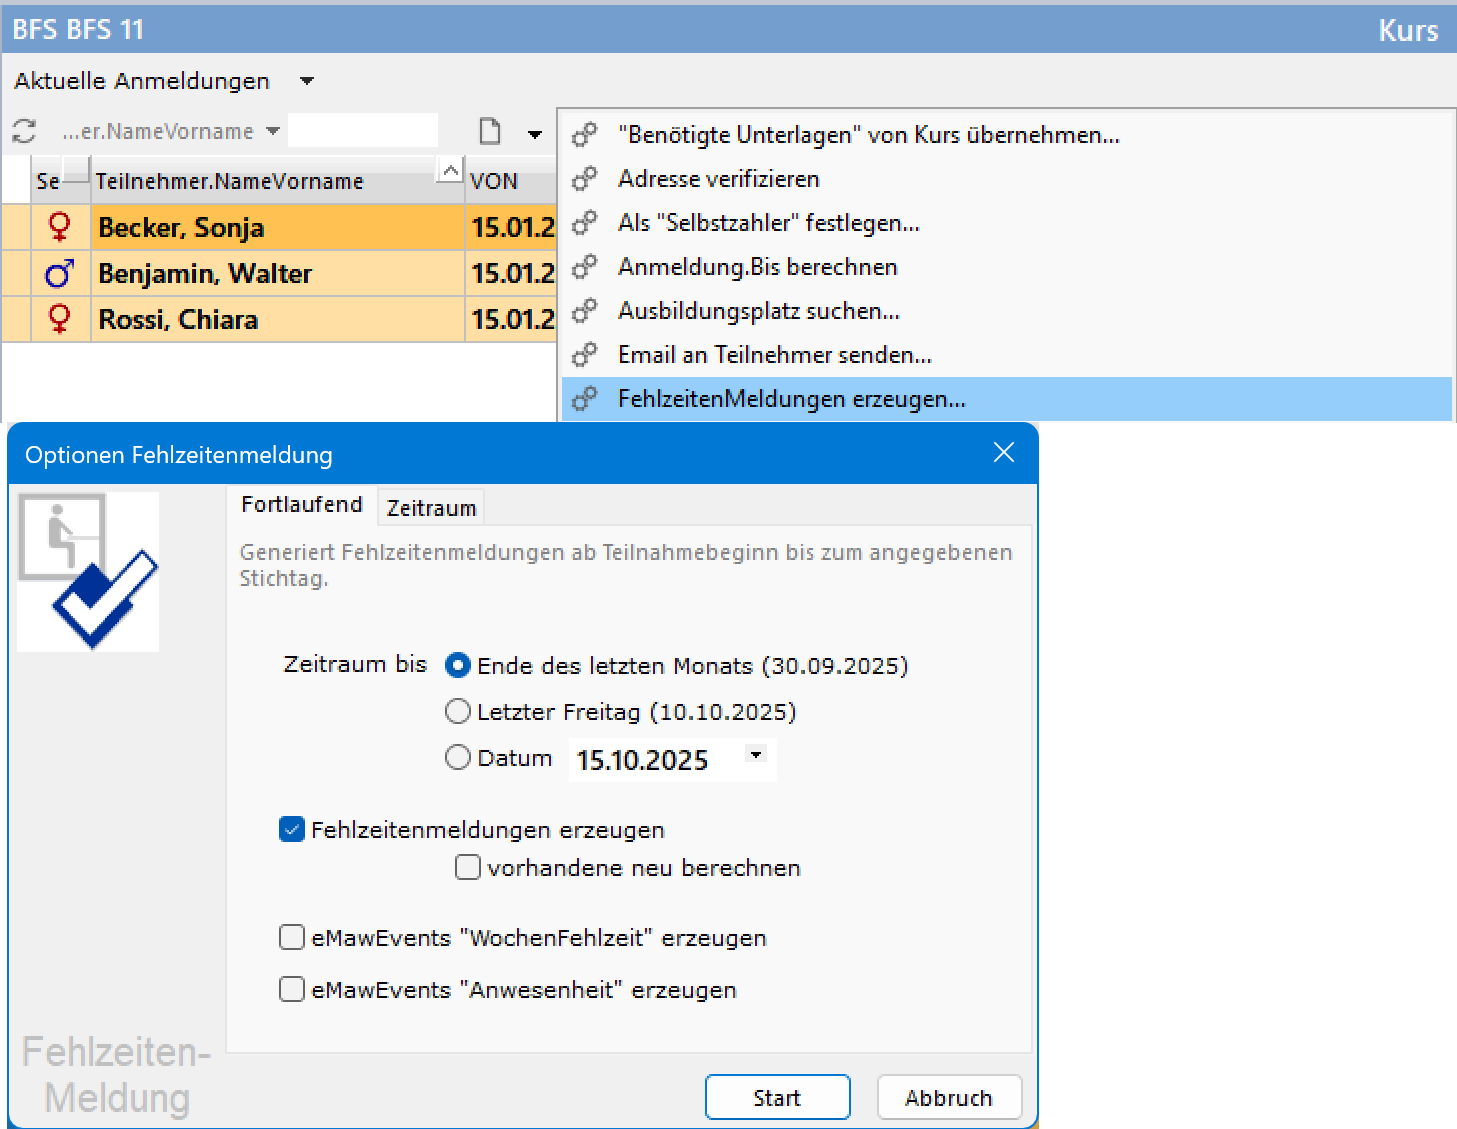Click the Abbruch button

point(948,1098)
